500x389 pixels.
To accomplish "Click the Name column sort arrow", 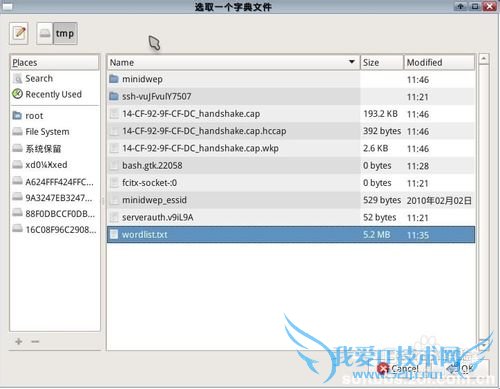I will coord(351,62).
